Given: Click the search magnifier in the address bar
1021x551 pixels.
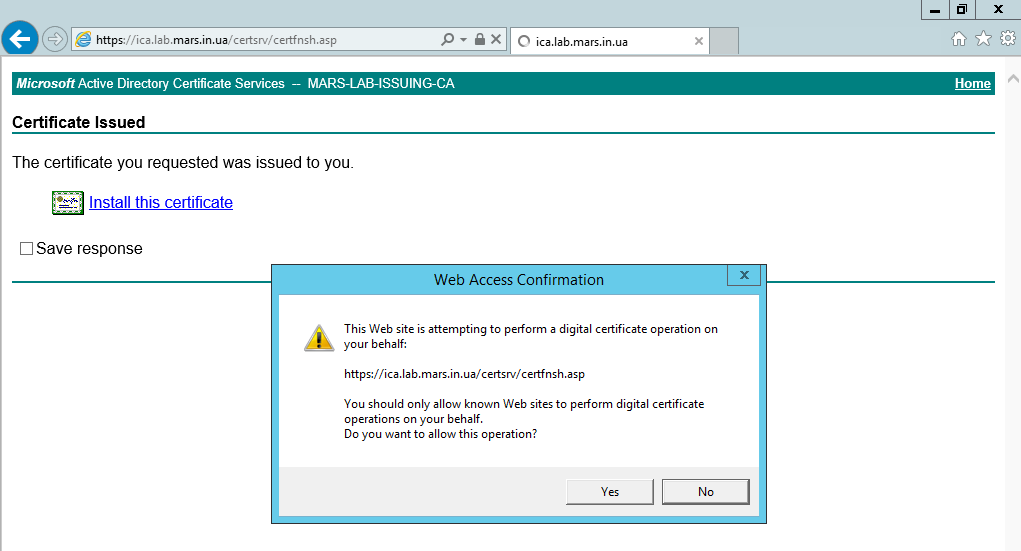Looking at the screenshot, I should pyautogui.click(x=448, y=40).
